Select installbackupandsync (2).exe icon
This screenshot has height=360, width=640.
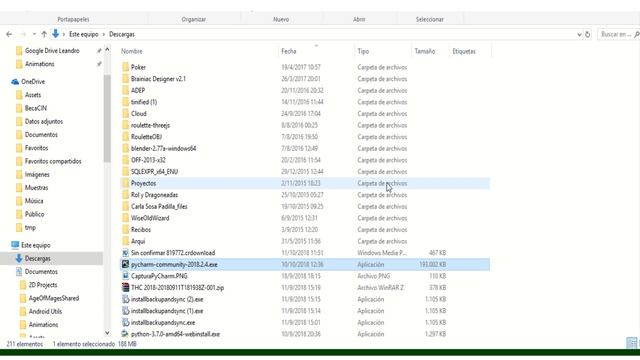(x=125, y=299)
